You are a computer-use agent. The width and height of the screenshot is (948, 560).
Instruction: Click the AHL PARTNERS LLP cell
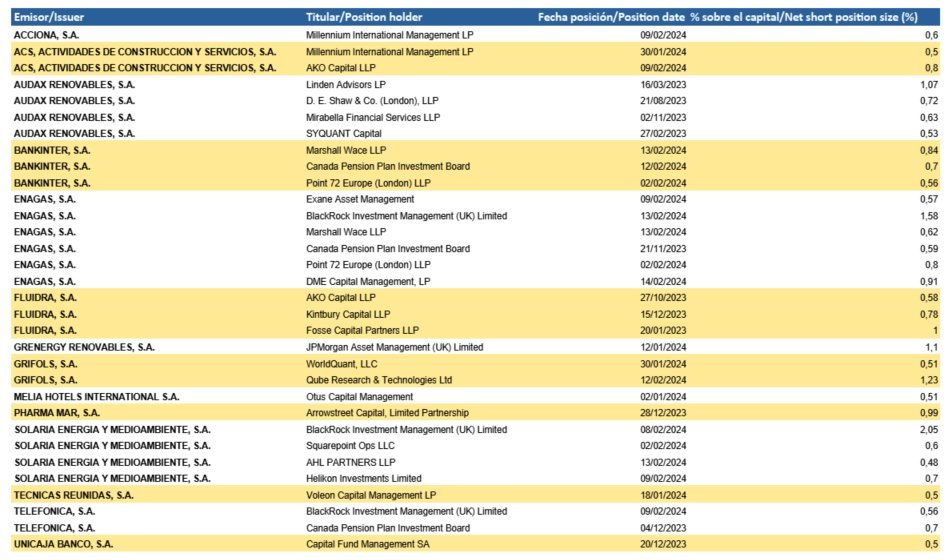pyautogui.click(x=351, y=462)
